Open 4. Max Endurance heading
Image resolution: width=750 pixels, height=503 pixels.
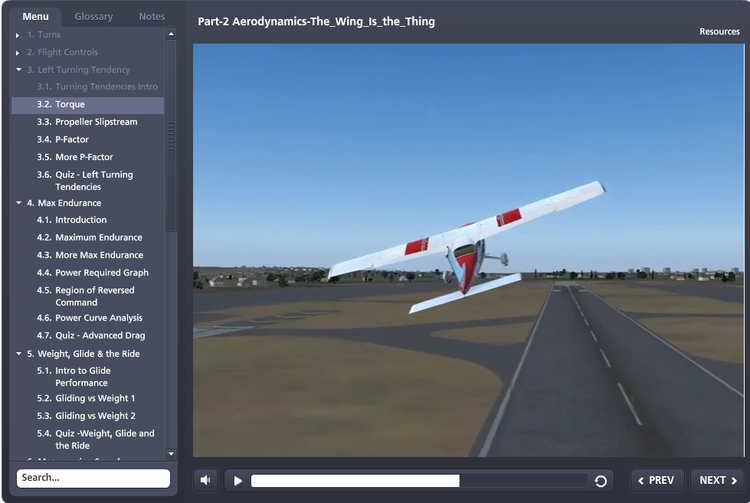(64, 203)
